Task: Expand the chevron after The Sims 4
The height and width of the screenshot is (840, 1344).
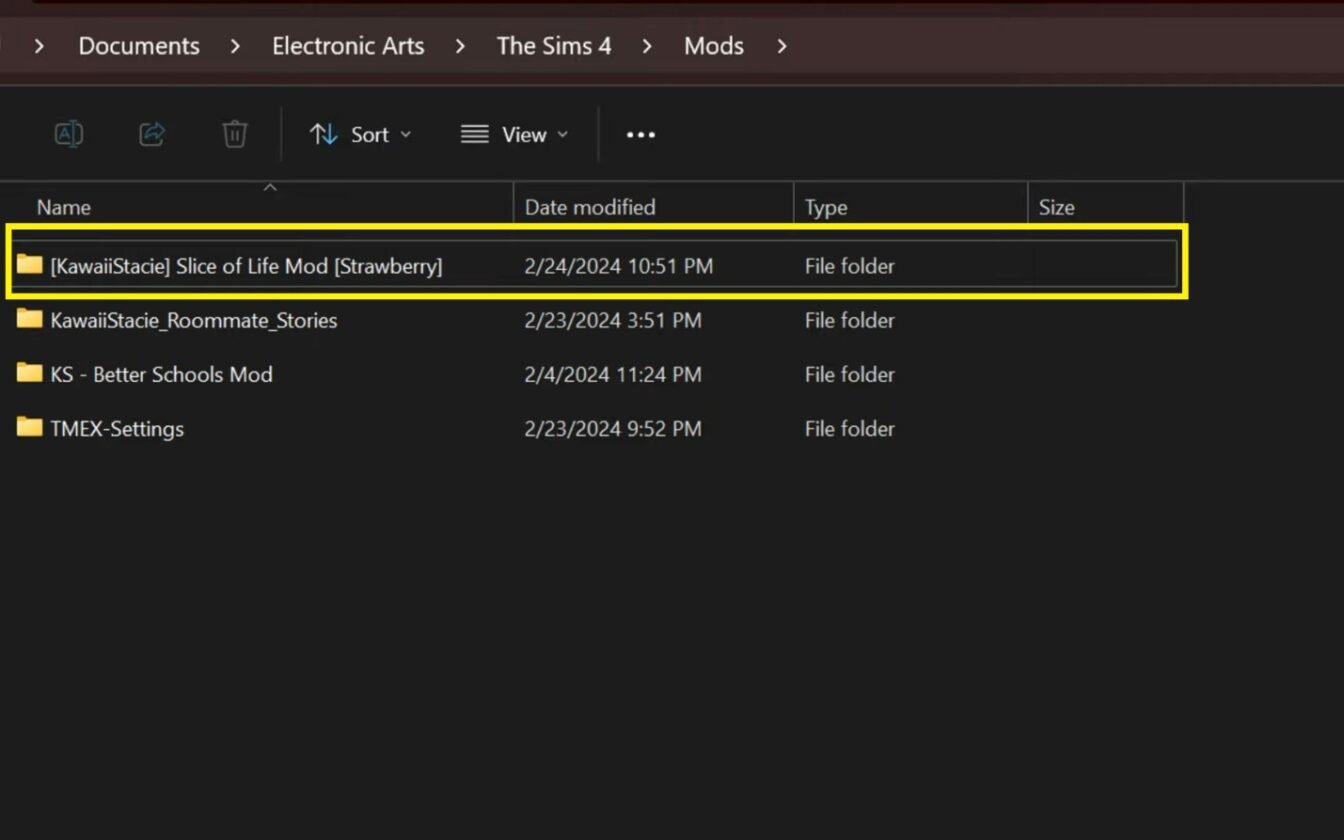Action: 648,46
